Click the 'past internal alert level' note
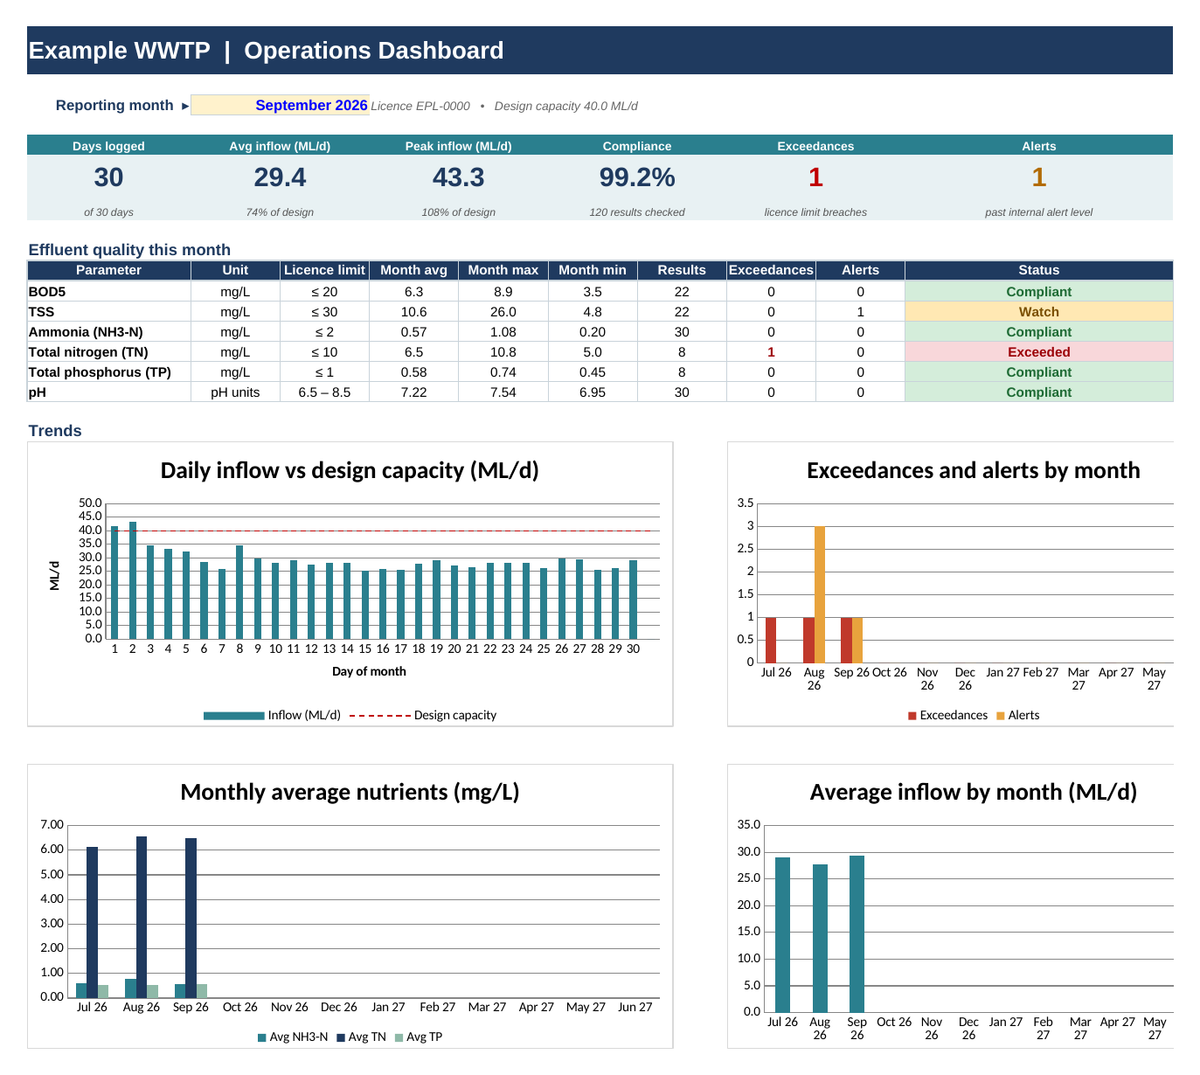1200x1075 pixels. pyautogui.click(x=1039, y=212)
